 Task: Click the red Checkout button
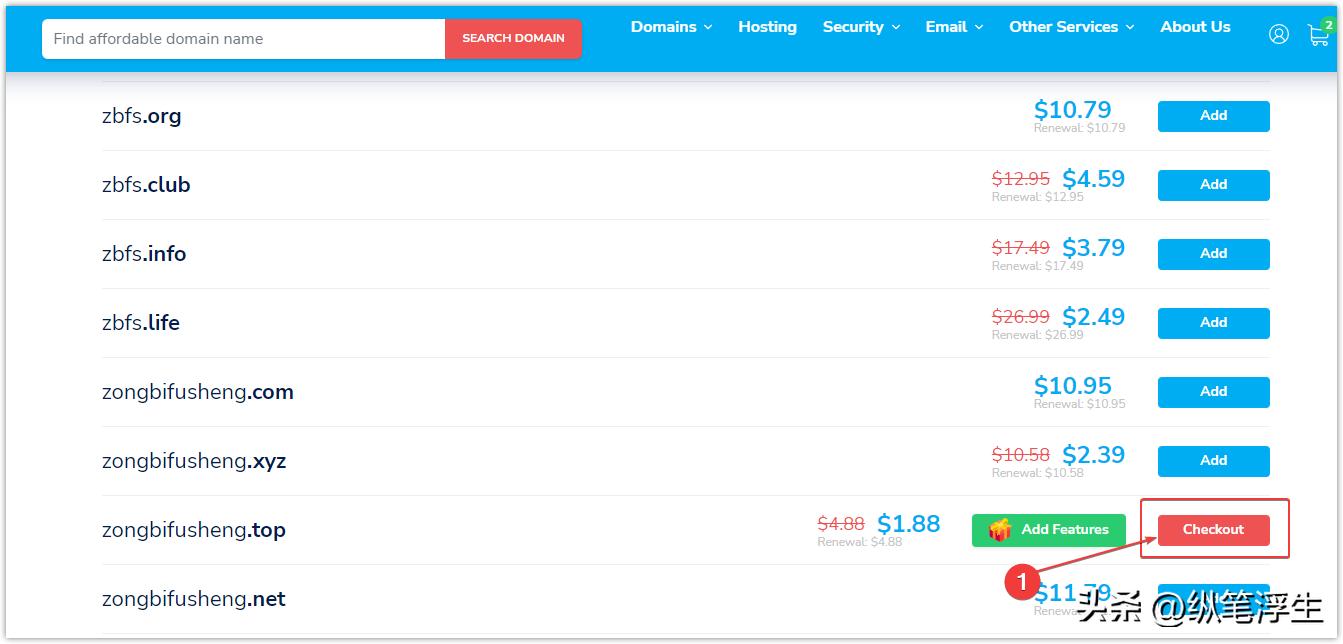[1213, 530]
